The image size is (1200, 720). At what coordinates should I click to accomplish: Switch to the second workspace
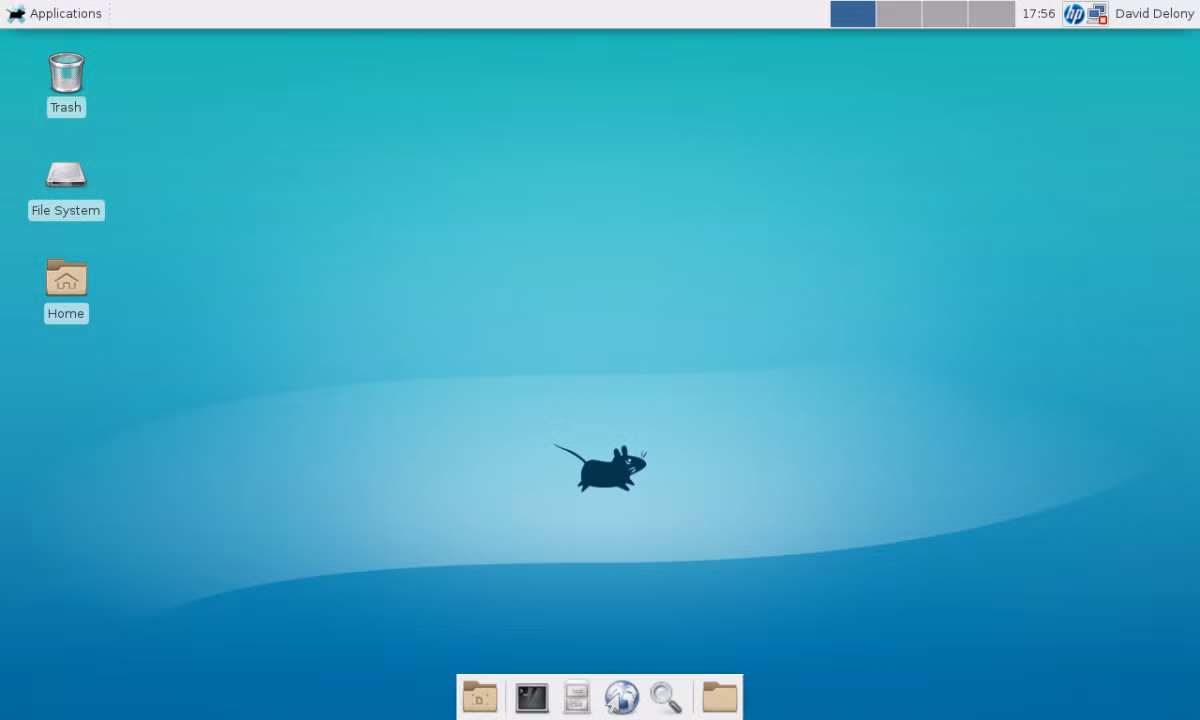(x=899, y=14)
